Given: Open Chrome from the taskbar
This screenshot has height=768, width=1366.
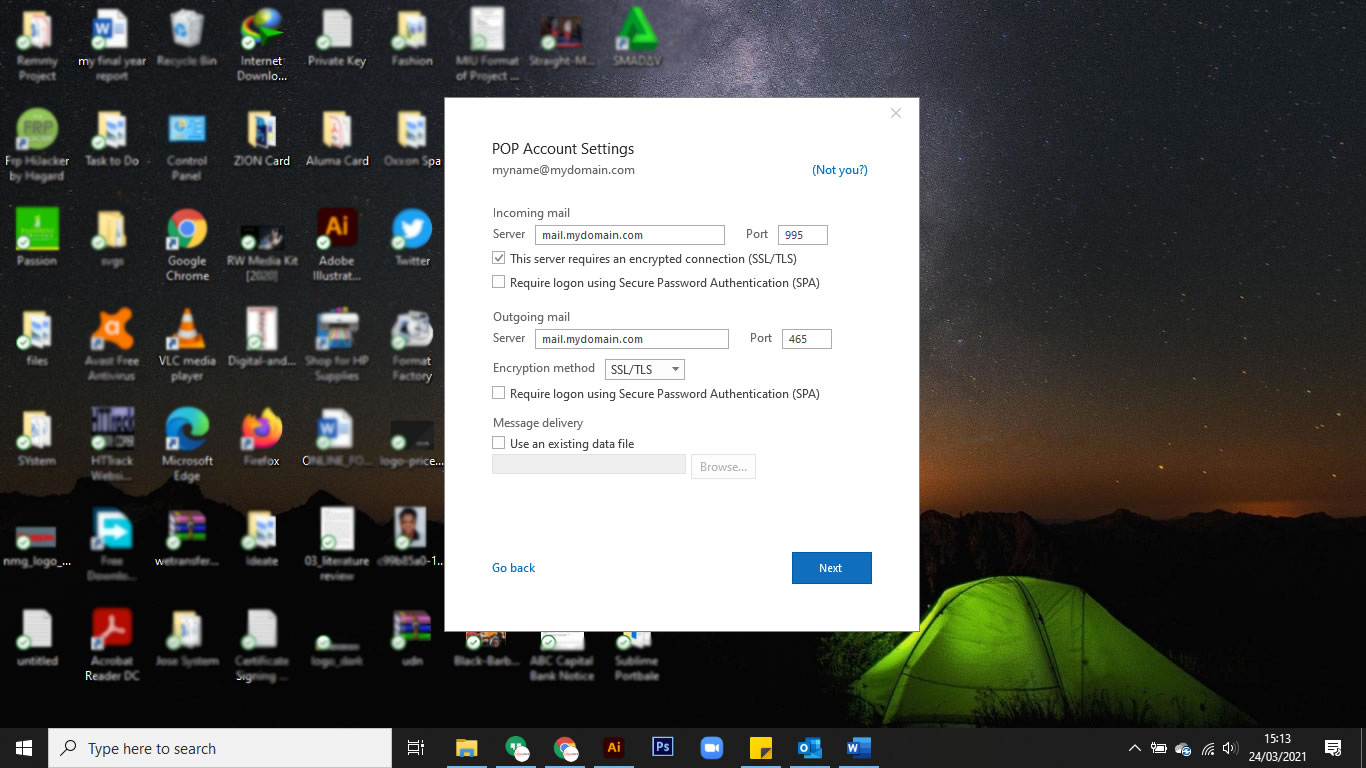Looking at the screenshot, I should point(565,748).
